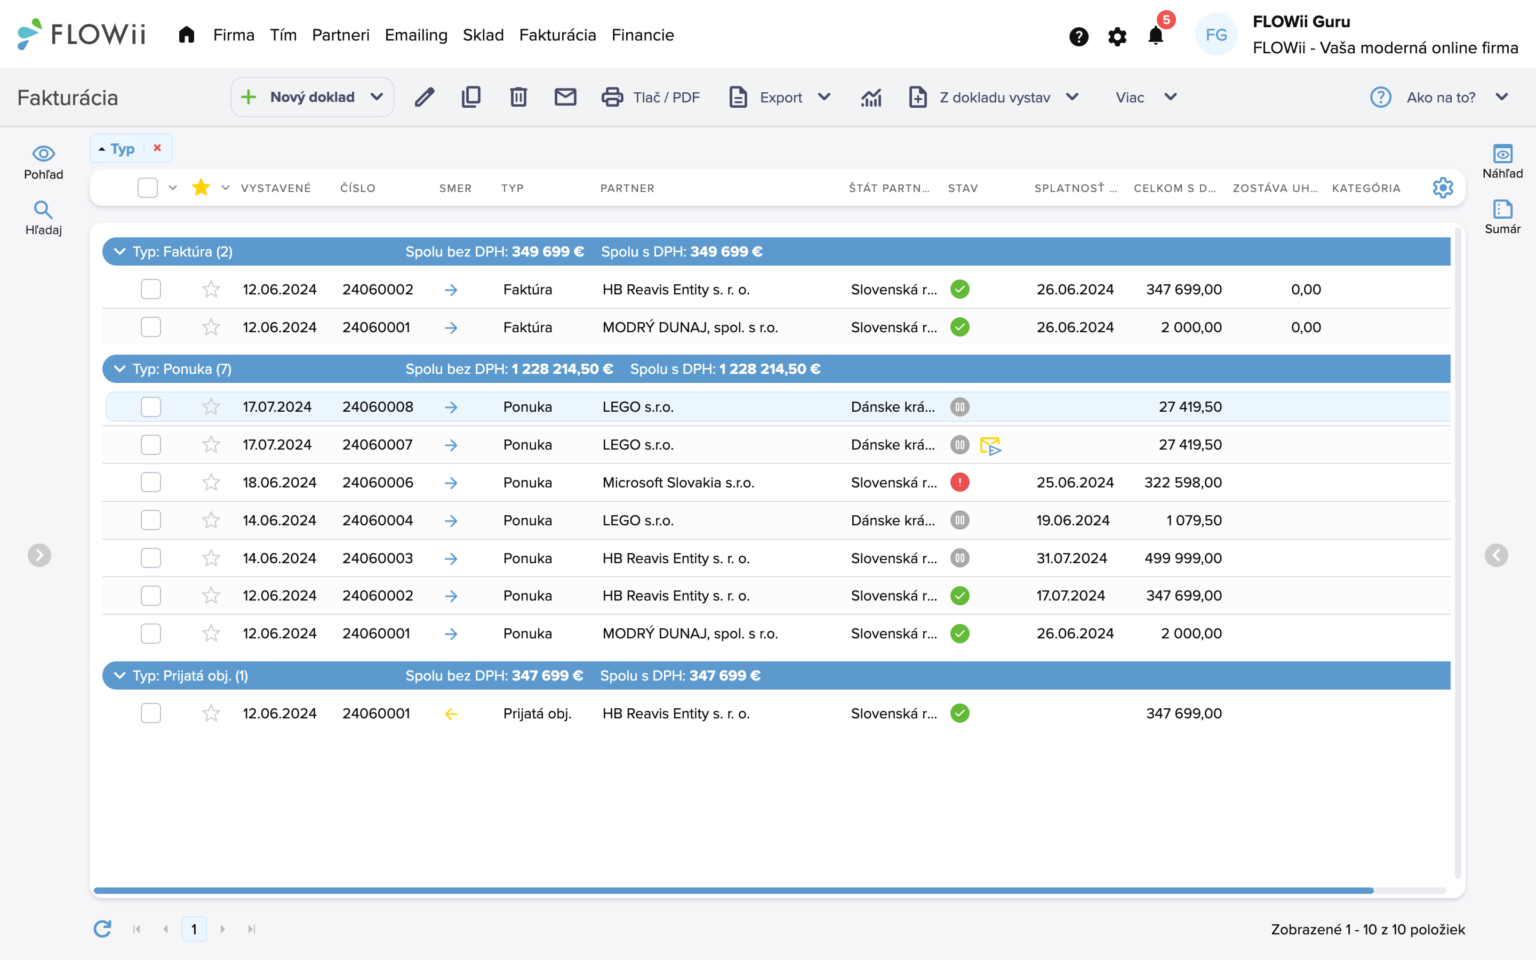Open table column settings gear
1536x960 pixels.
coord(1442,188)
